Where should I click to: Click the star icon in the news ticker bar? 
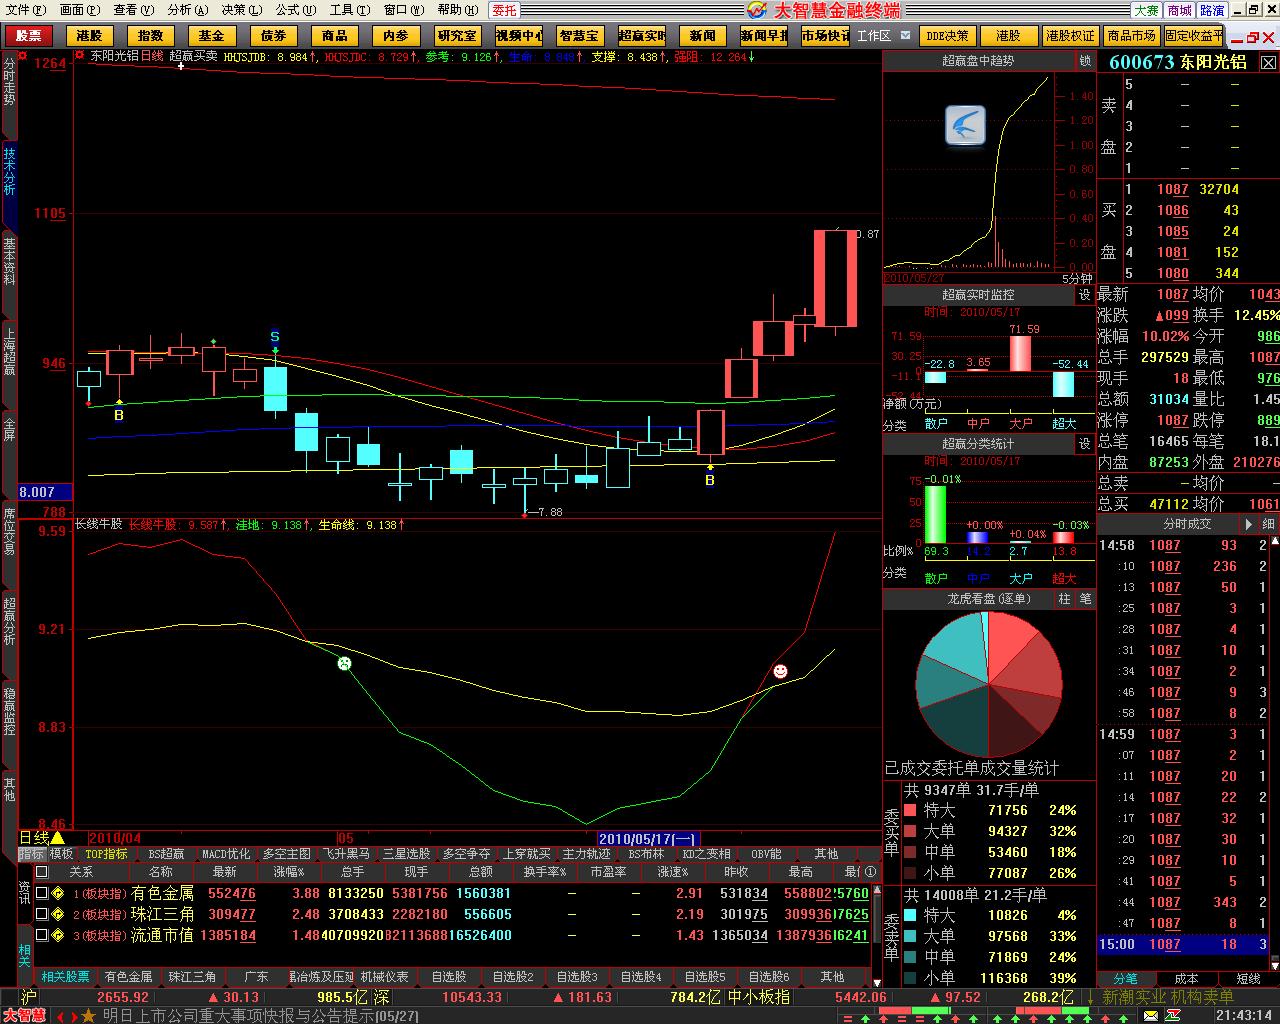pyautogui.click(x=89, y=1015)
